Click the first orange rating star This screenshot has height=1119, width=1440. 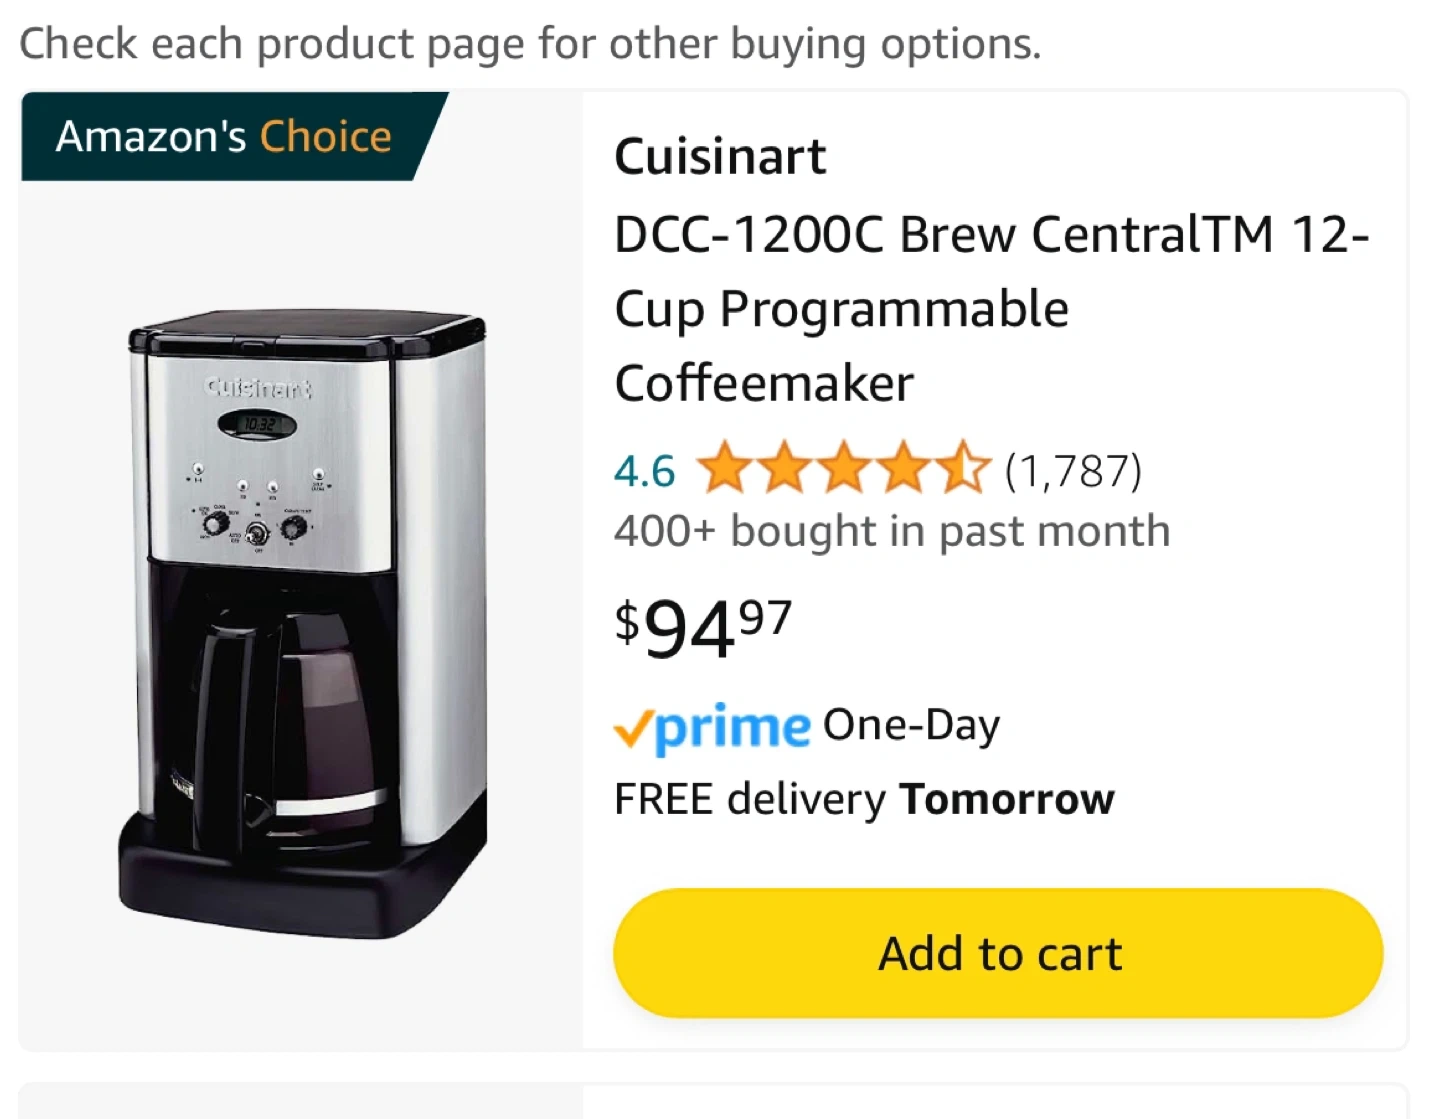[724, 469]
